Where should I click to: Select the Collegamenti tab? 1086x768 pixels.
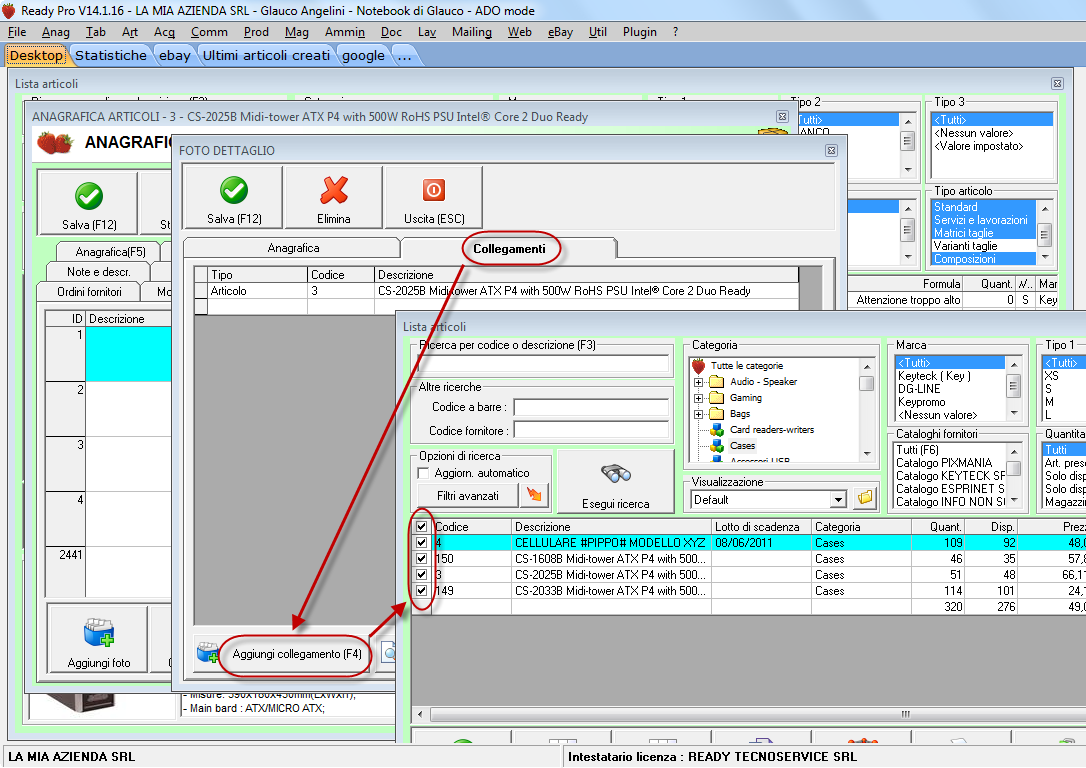(509, 249)
